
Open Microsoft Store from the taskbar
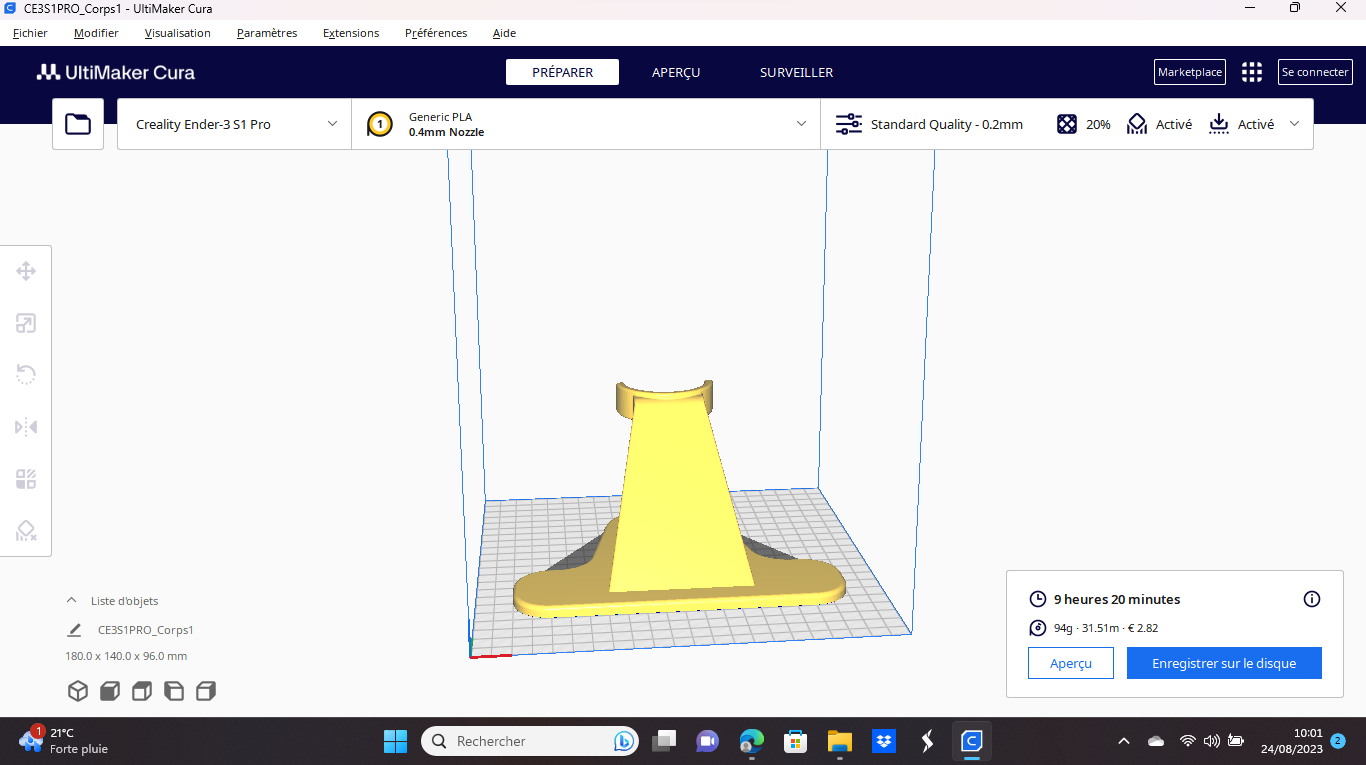click(795, 741)
